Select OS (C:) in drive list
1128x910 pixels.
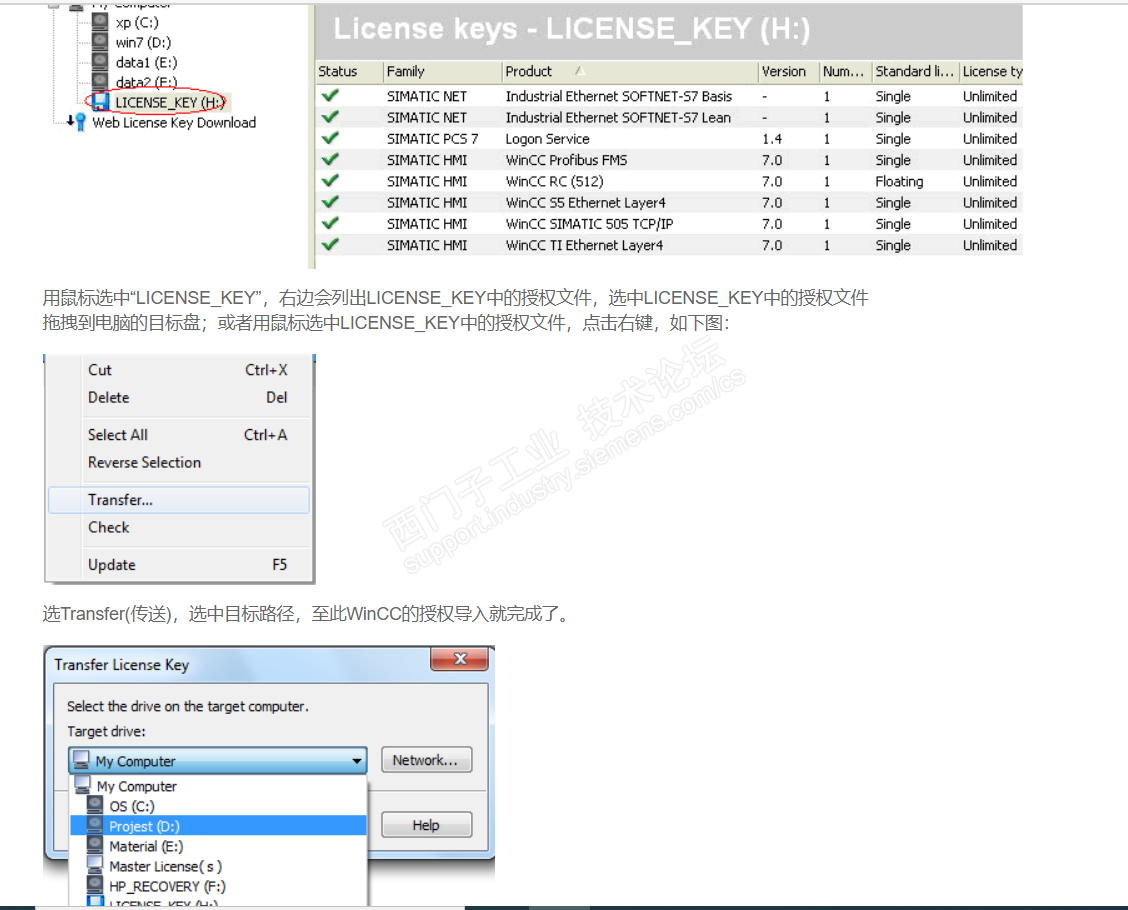(218, 806)
